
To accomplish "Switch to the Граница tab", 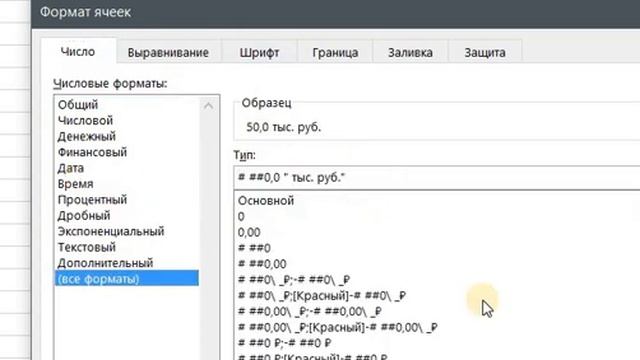I will pos(335,52).
